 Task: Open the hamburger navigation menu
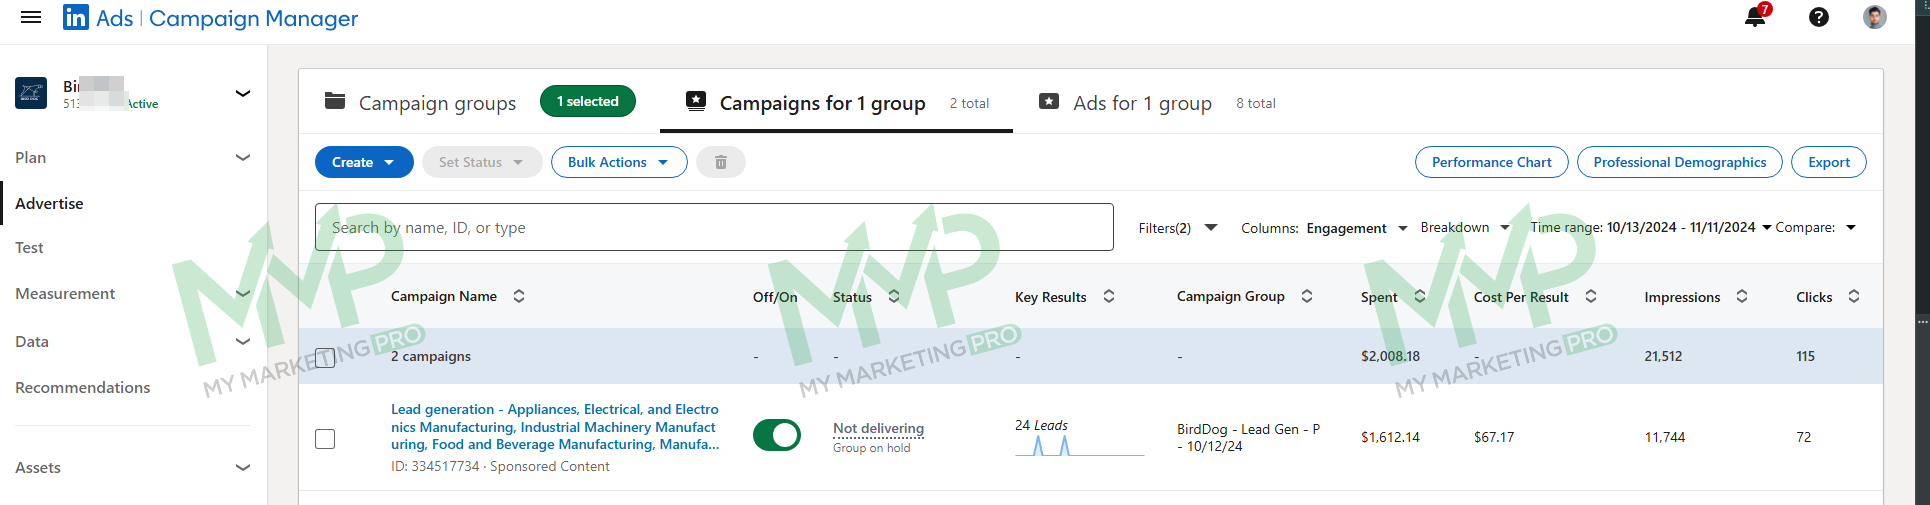coord(31,17)
